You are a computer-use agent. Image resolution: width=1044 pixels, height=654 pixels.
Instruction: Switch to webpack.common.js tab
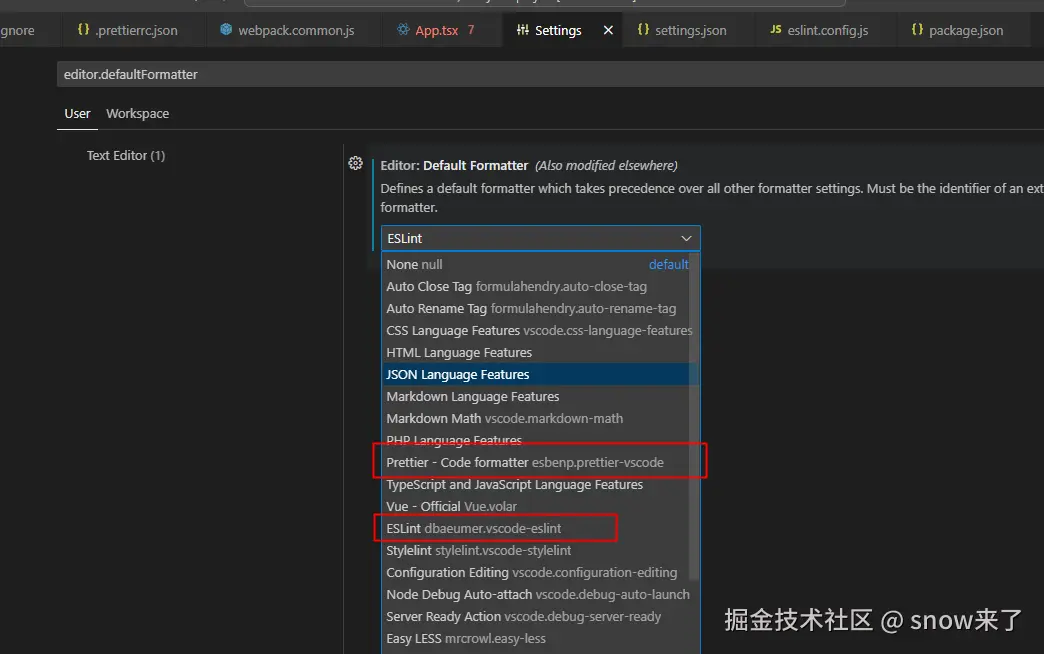point(294,31)
